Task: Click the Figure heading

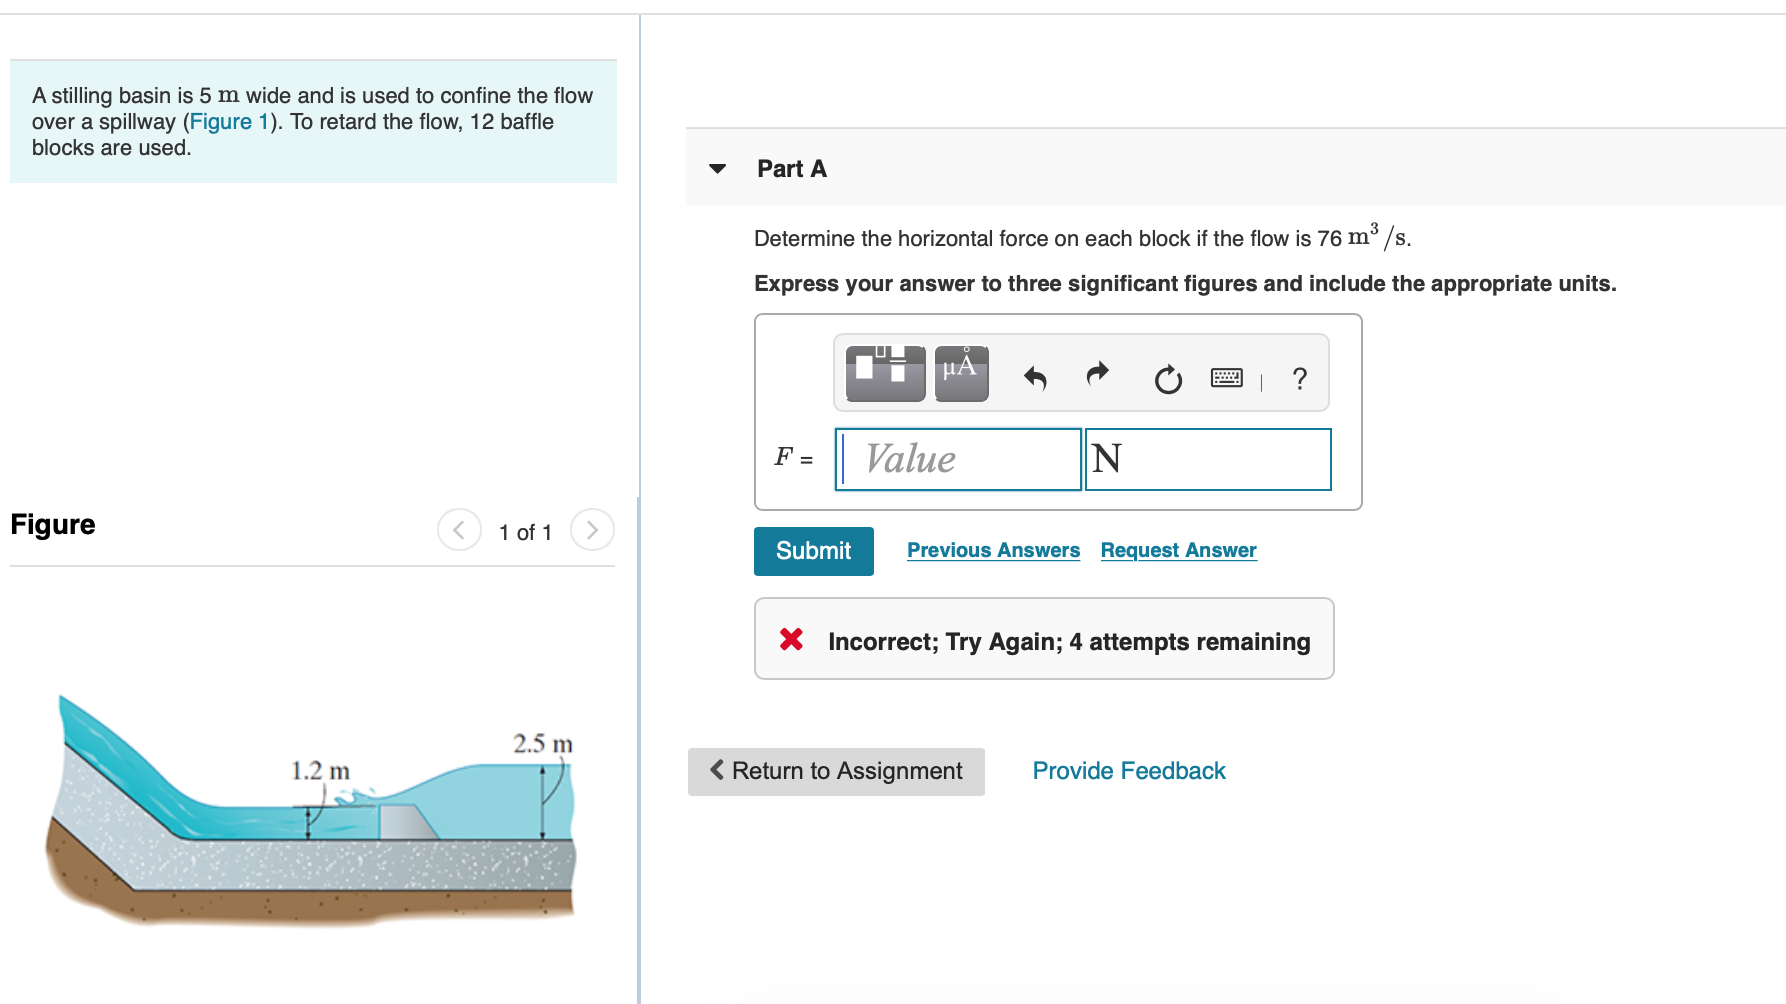Action: click(x=53, y=525)
